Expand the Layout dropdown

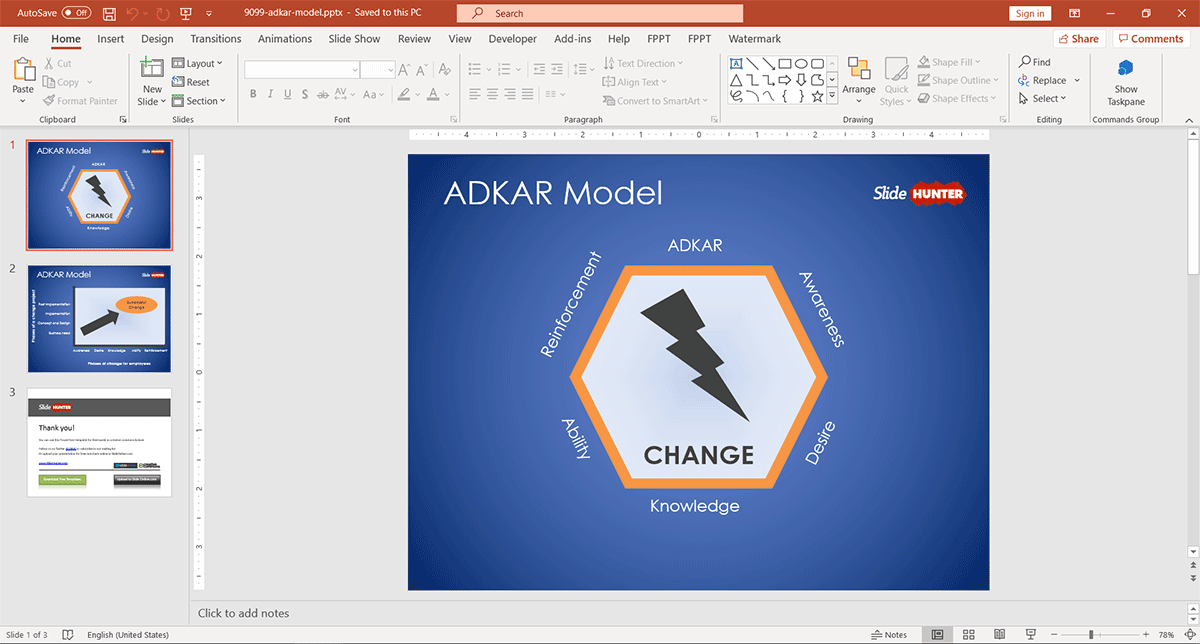[198, 63]
